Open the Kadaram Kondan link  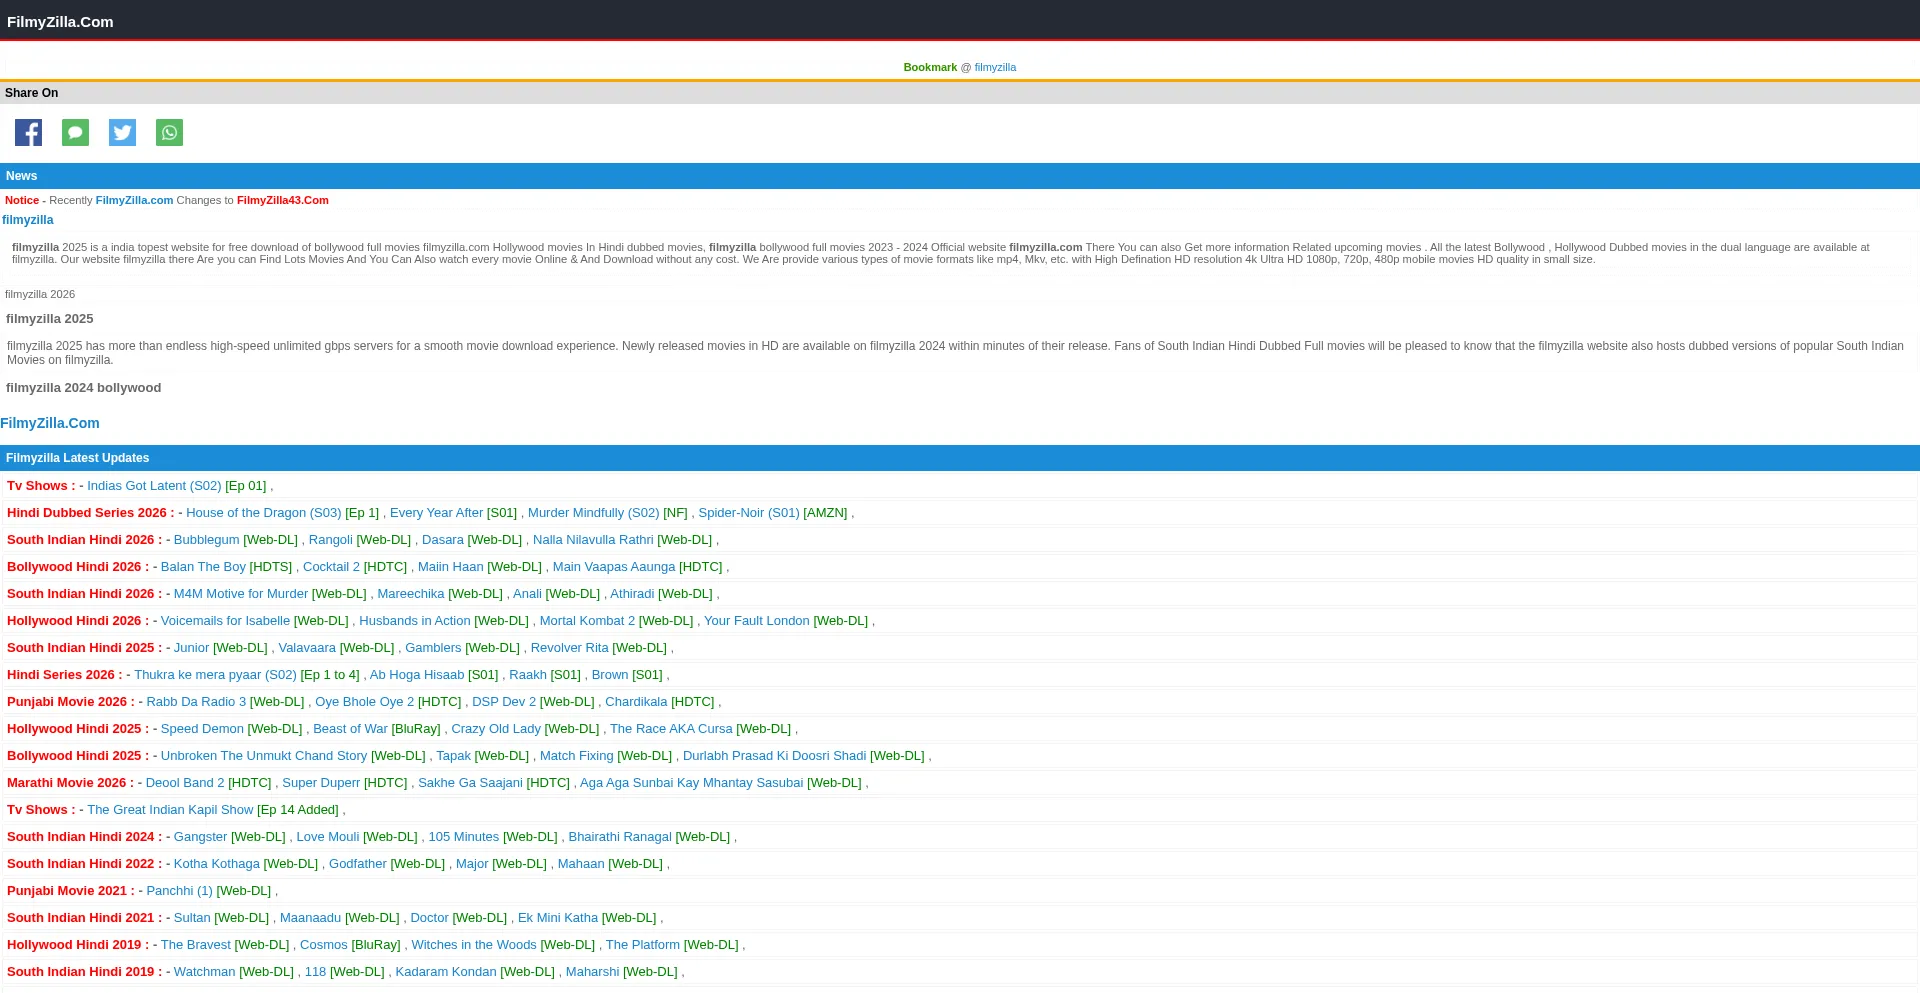coord(446,972)
